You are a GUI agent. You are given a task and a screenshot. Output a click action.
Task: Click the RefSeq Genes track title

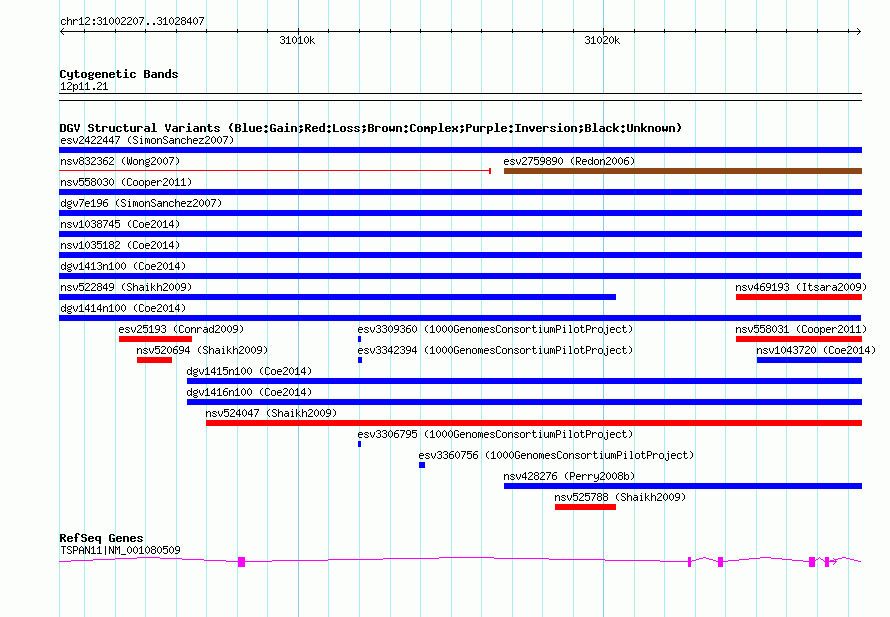pyautogui.click(x=101, y=538)
